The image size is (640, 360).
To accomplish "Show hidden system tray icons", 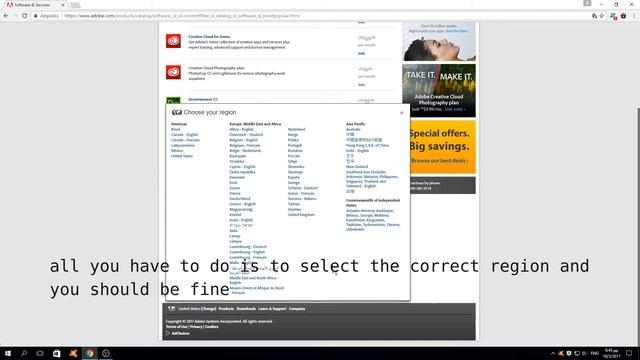I will click(553, 353).
